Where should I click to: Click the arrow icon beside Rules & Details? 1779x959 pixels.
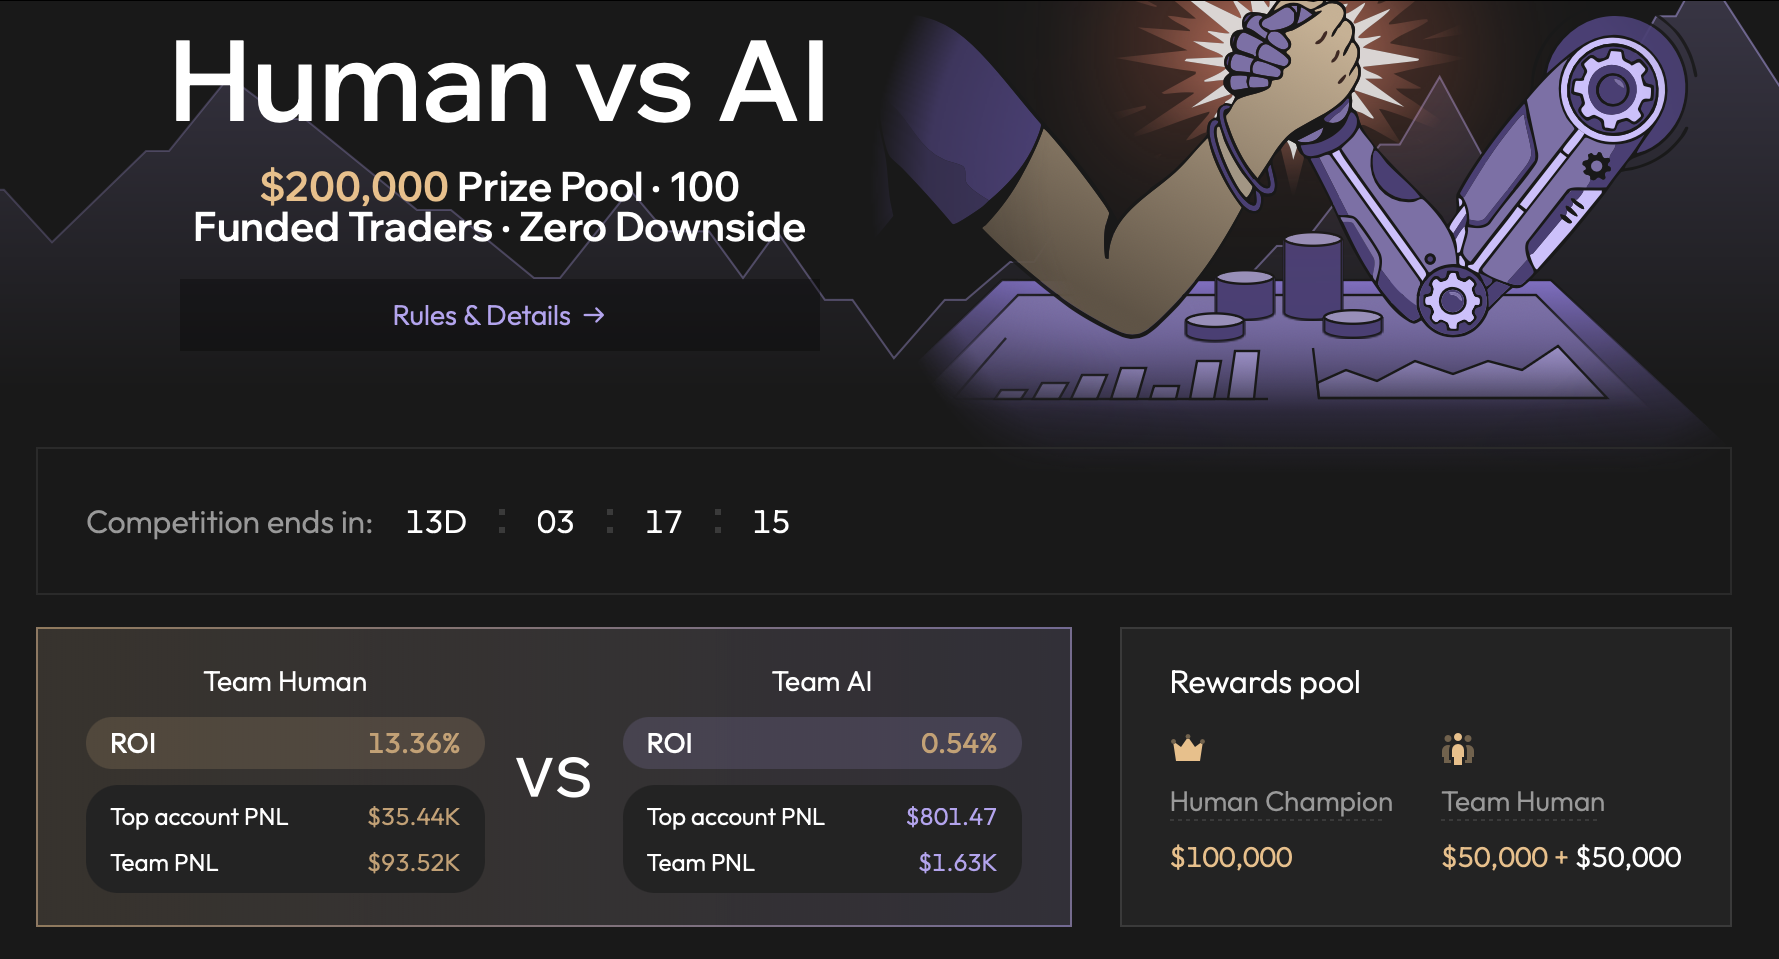coord(594,315)
